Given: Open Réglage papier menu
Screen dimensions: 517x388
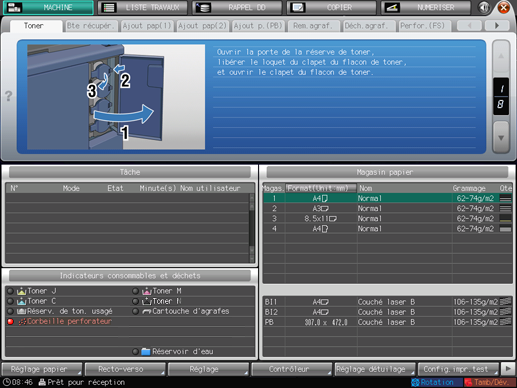Looking at the screenshot, I should (42, 369).
